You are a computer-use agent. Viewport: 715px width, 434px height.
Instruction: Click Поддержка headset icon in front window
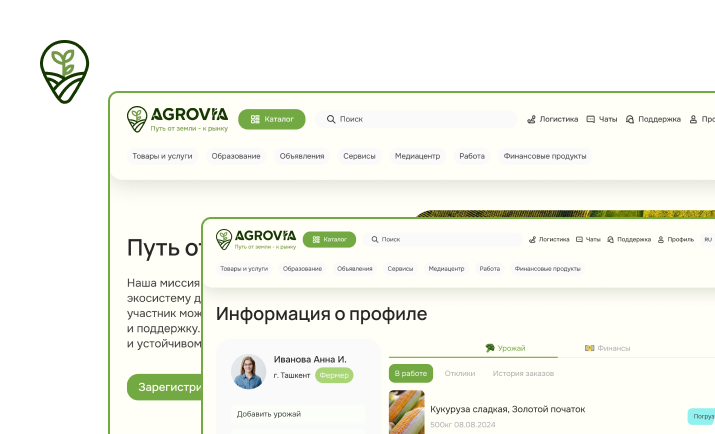611,239
